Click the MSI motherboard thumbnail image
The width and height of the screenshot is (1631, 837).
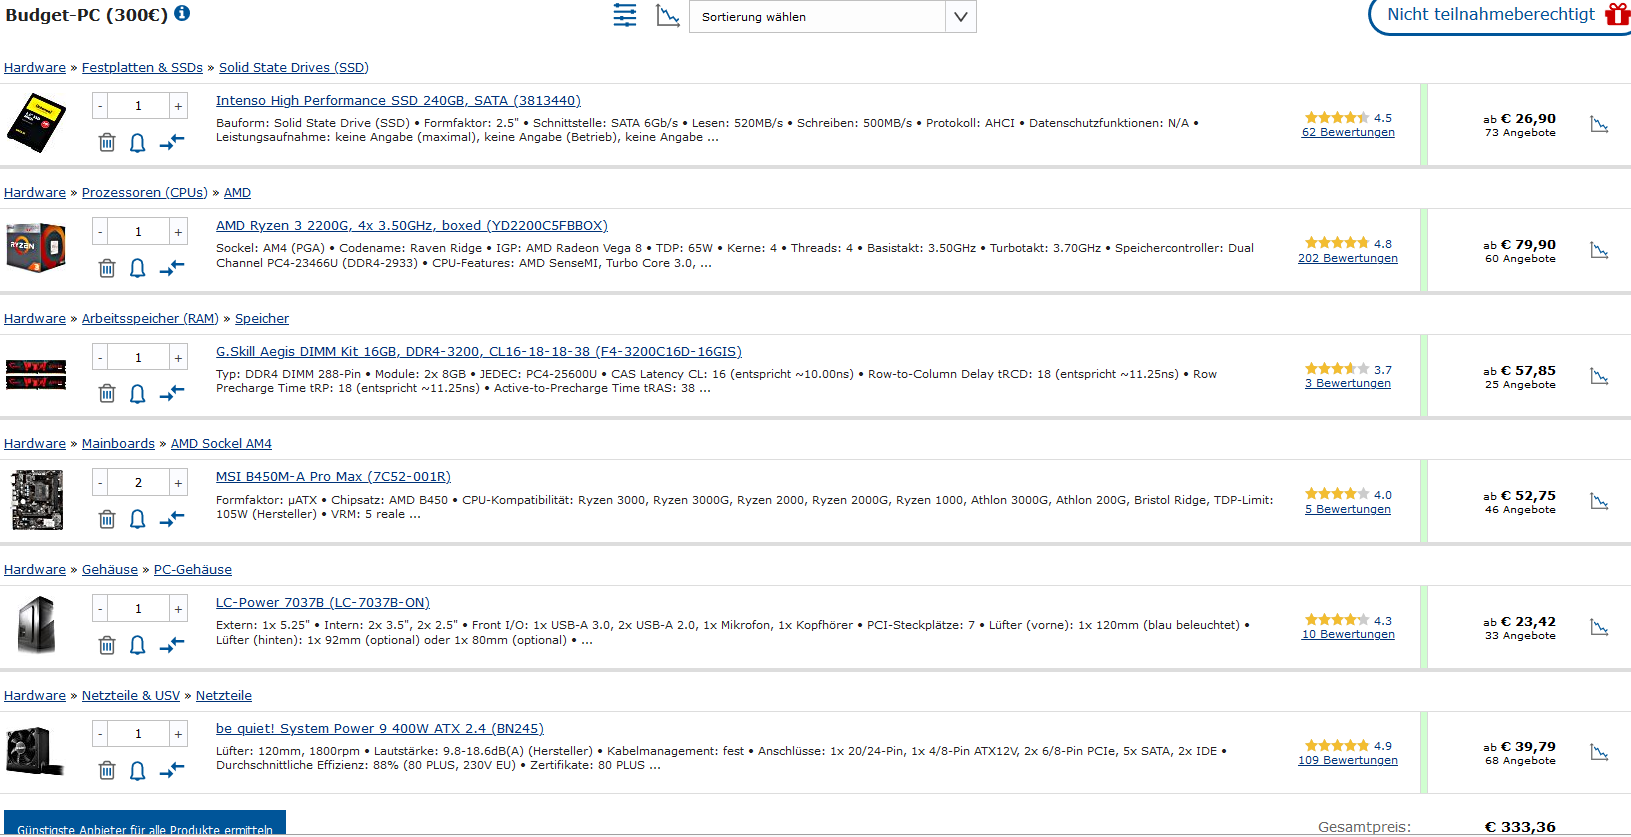37,499
